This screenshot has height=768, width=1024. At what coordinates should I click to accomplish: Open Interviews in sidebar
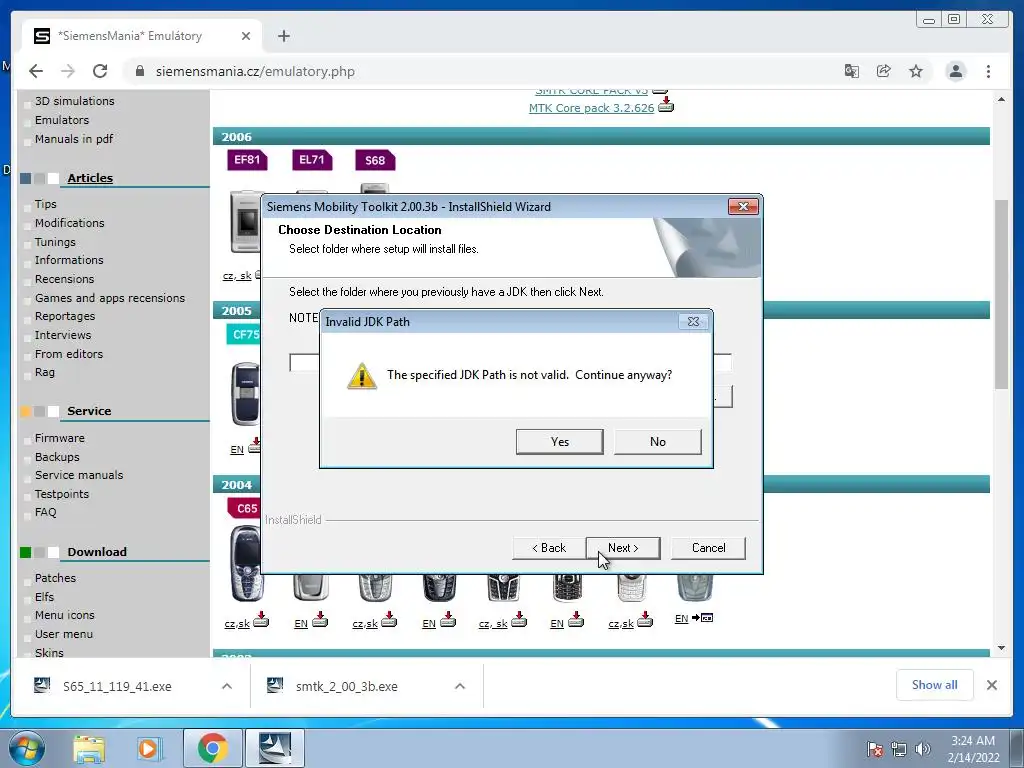pos(63,335)
